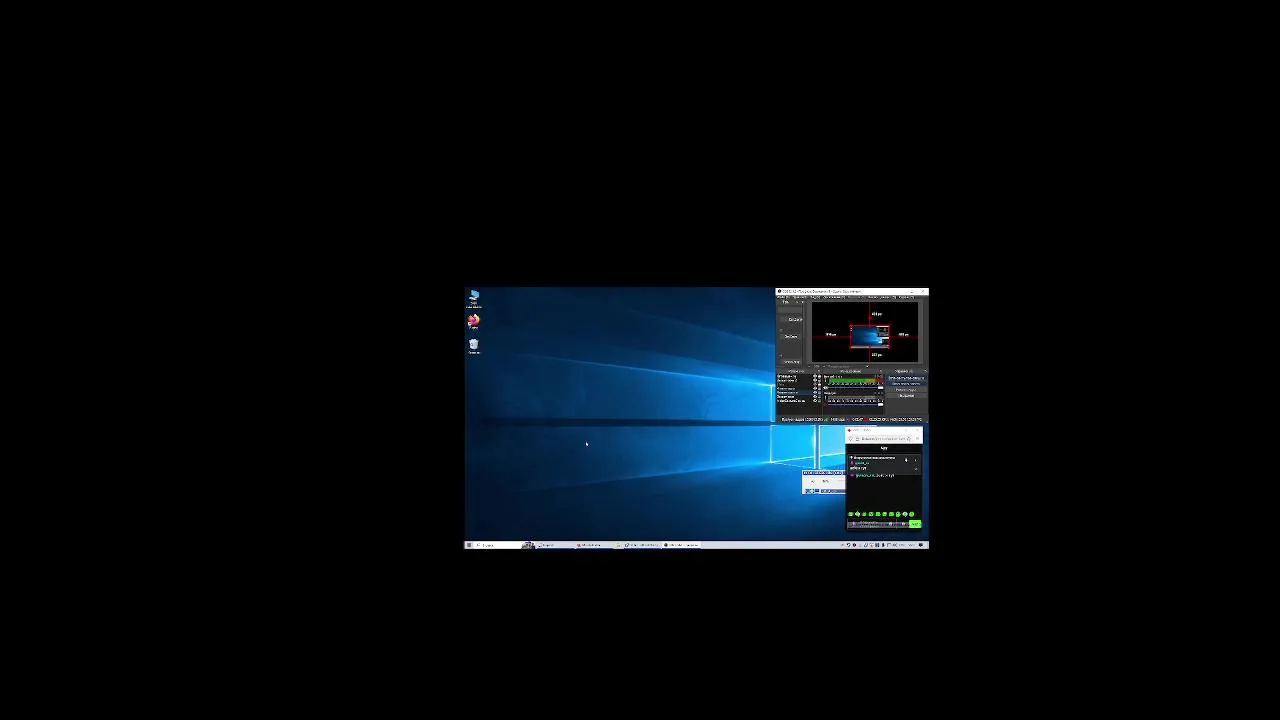This screenshot has width=1280, height=720.
Task: Click the bottom button in OBS Controls panel
Action: coord(906,396)
